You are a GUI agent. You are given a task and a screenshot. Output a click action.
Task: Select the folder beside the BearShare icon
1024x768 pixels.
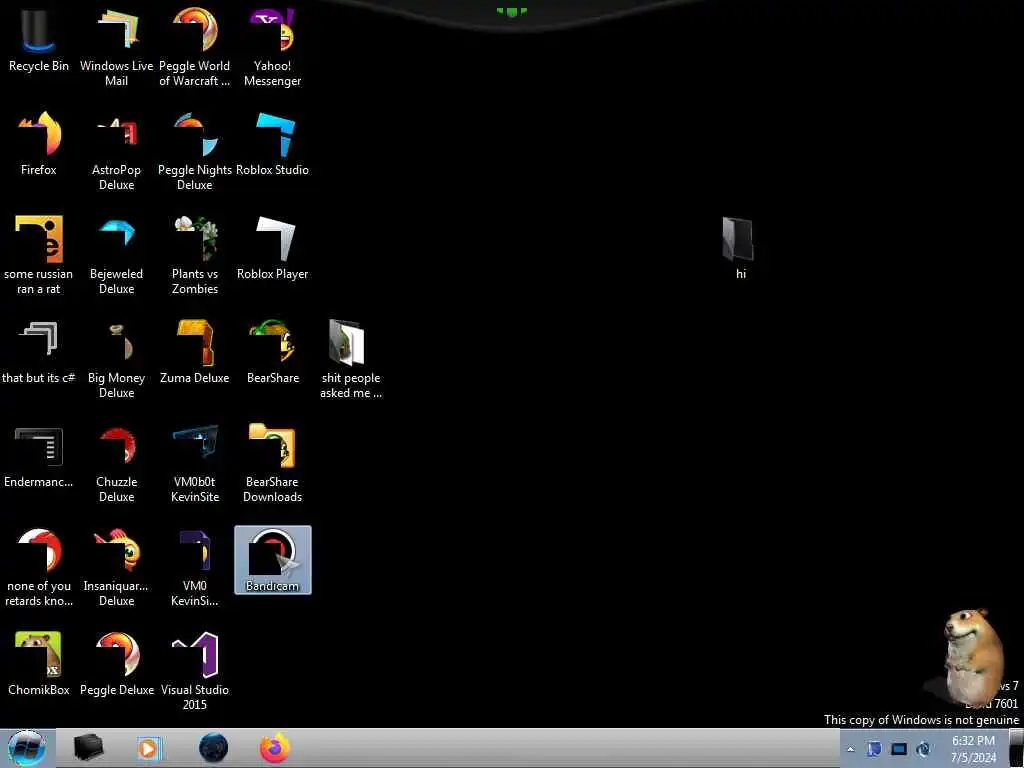[351, 359]
